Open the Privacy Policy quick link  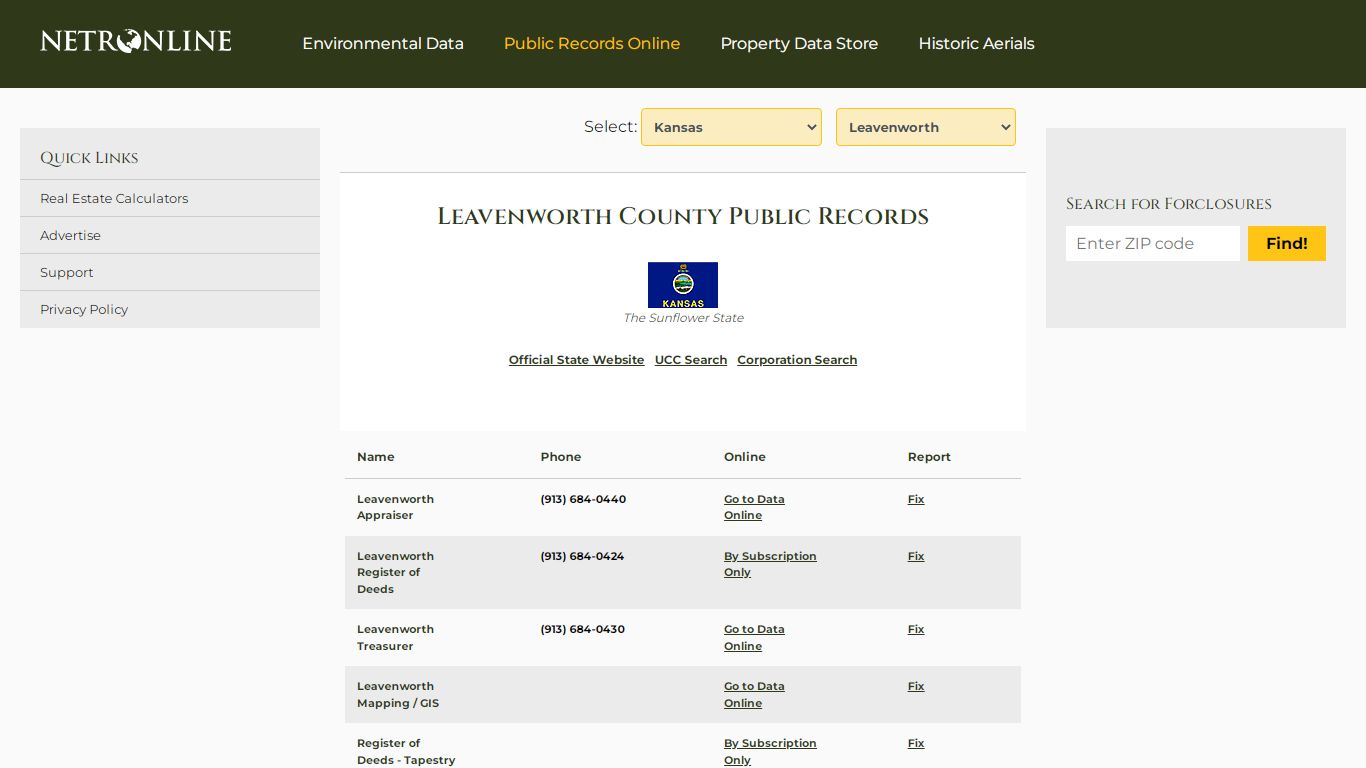pyautogui.click(x=84, y=309)
